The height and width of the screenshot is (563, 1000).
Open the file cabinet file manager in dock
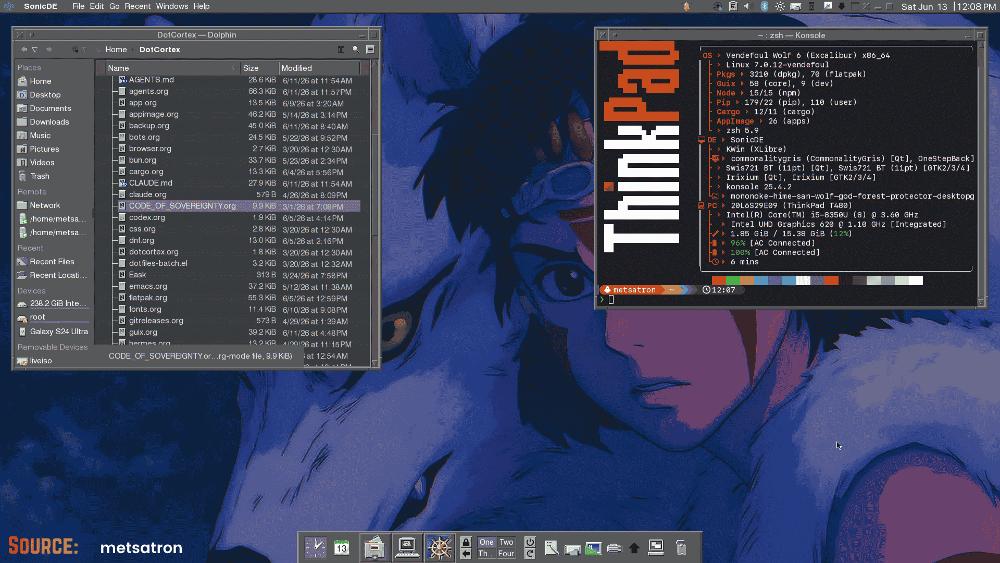374,547
